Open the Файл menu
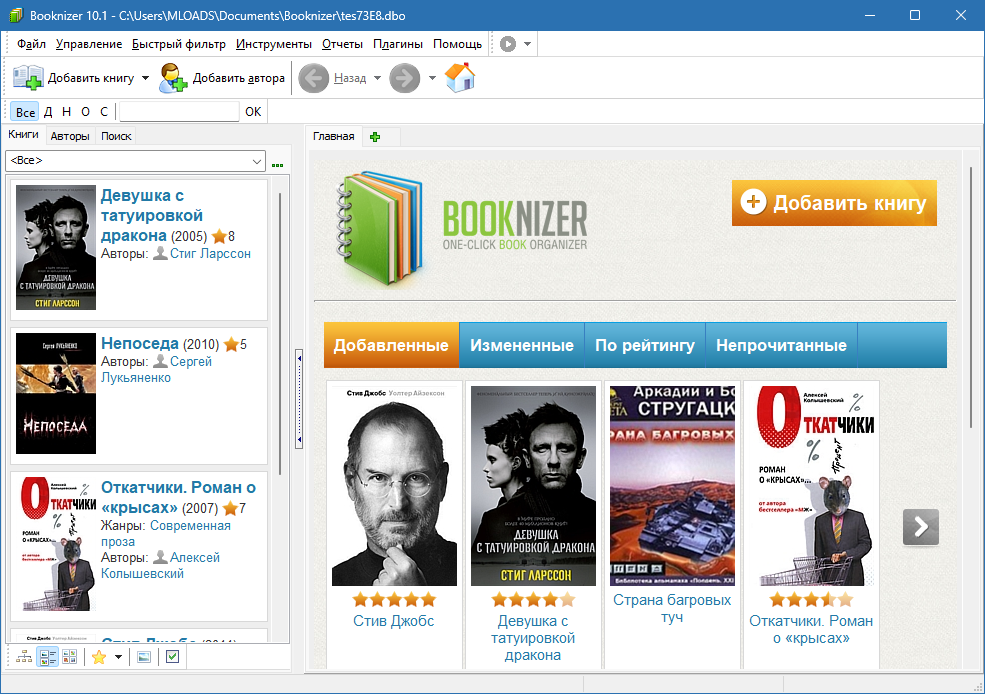Viewport: 985px width, 694px height. 31,44
